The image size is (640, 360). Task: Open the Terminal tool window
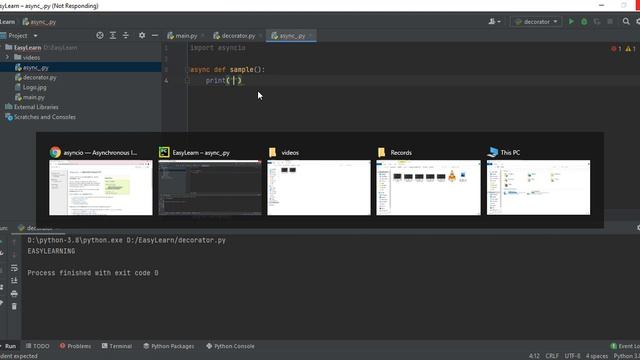pyautogui.click(x=117, y=346)
